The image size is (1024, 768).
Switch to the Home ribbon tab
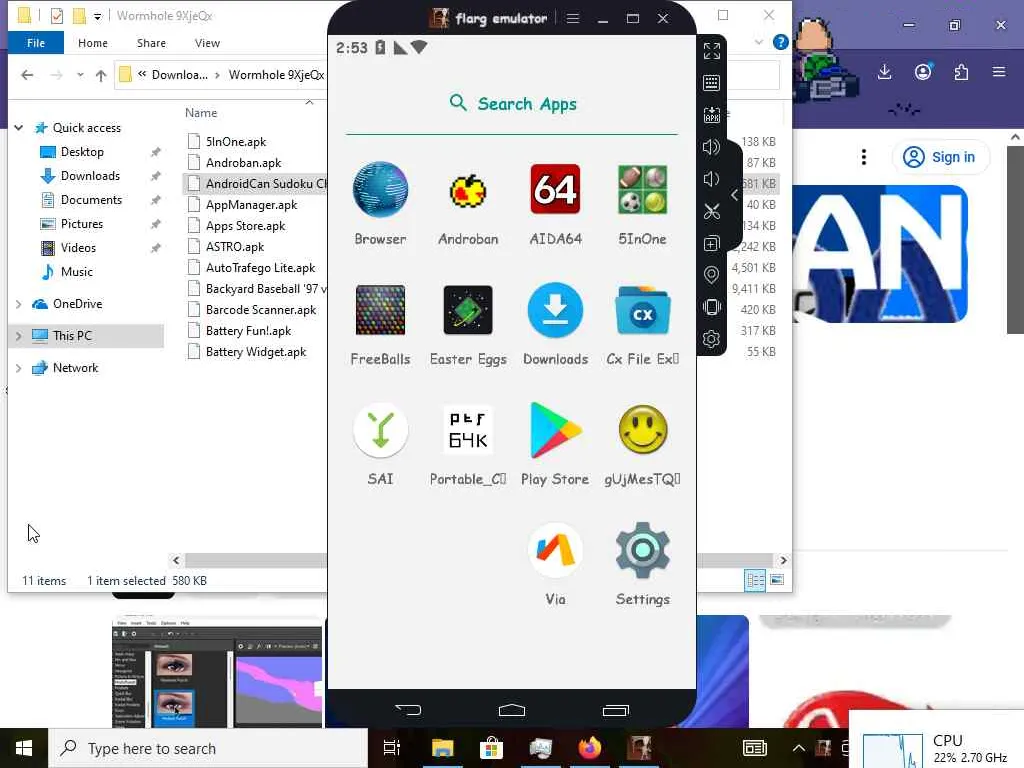point(93,43)
